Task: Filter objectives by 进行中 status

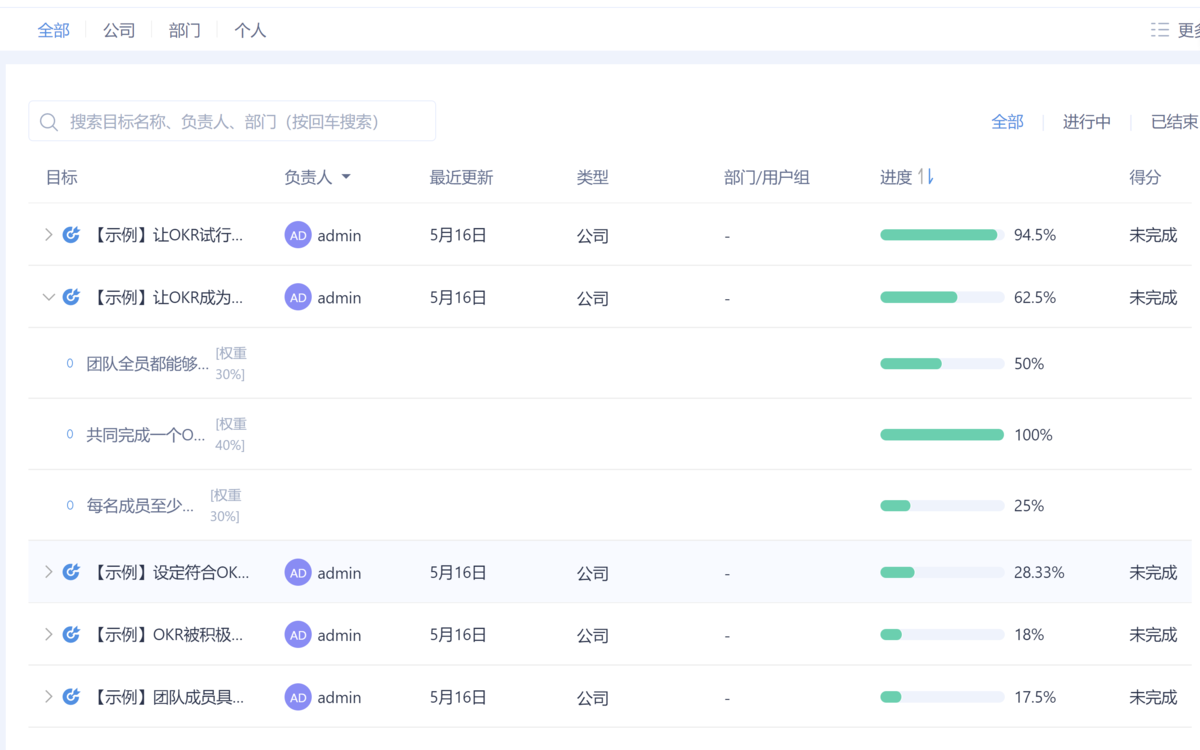Action: (1086, 122)
